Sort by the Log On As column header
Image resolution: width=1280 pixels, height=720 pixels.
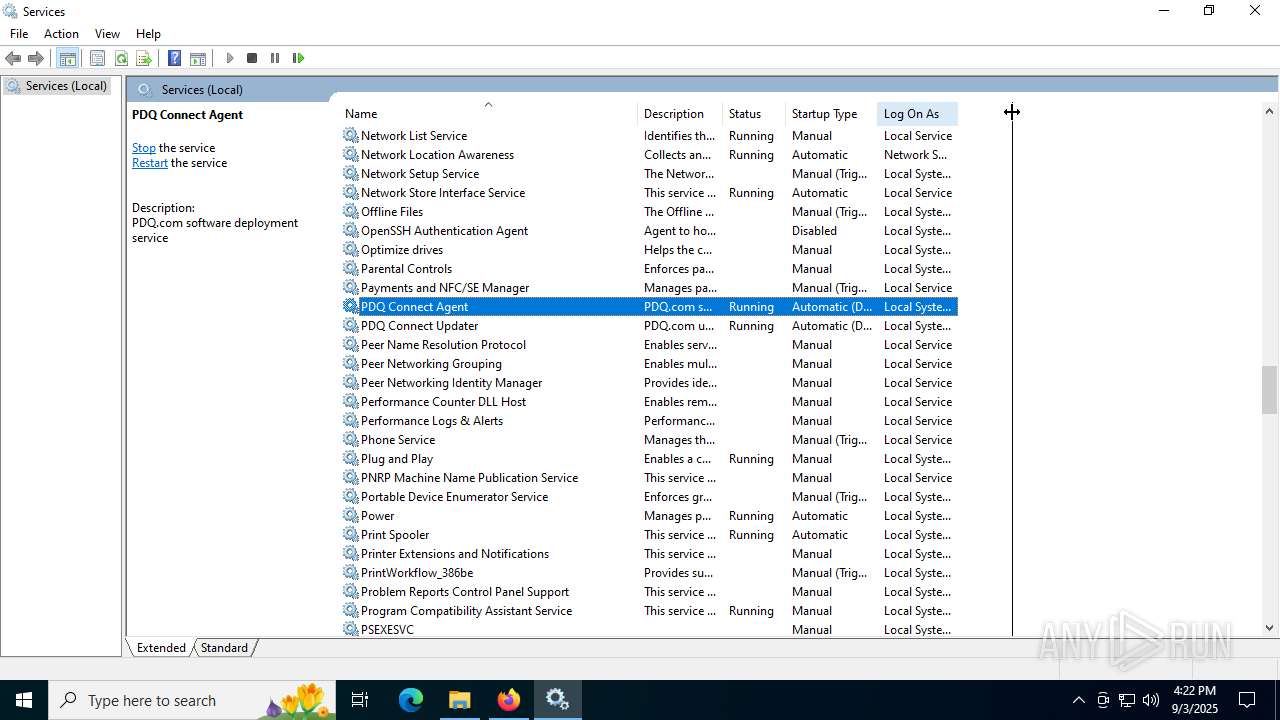tap(917, 113)
